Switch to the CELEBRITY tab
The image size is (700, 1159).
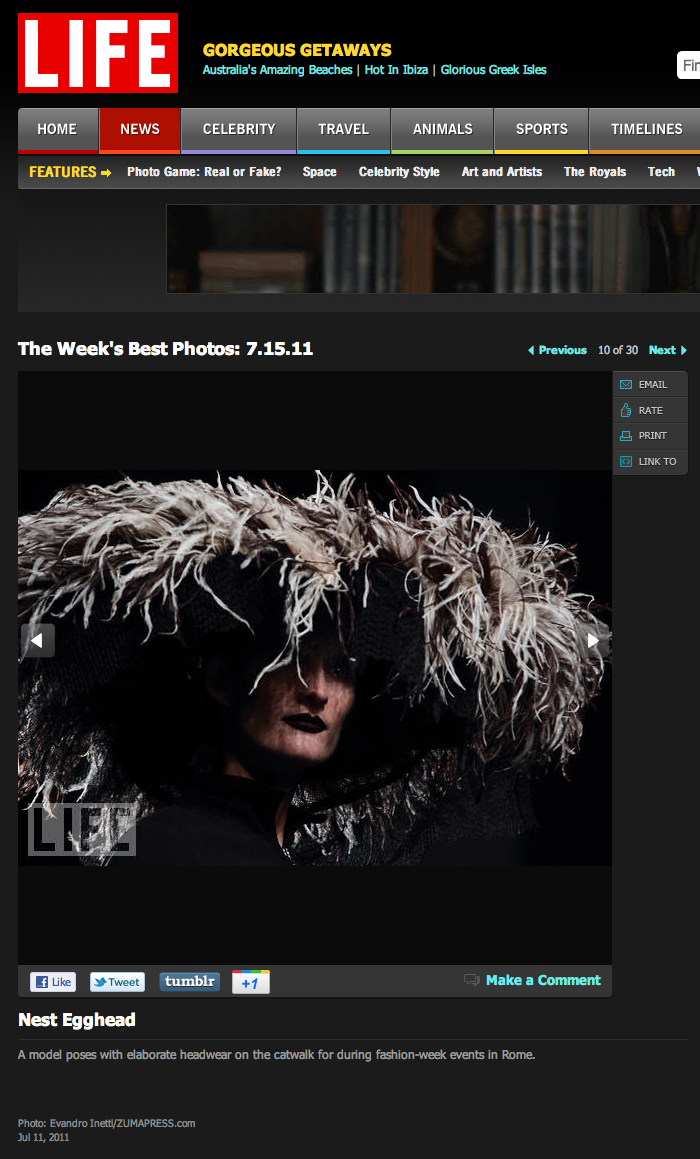[239, 129]
